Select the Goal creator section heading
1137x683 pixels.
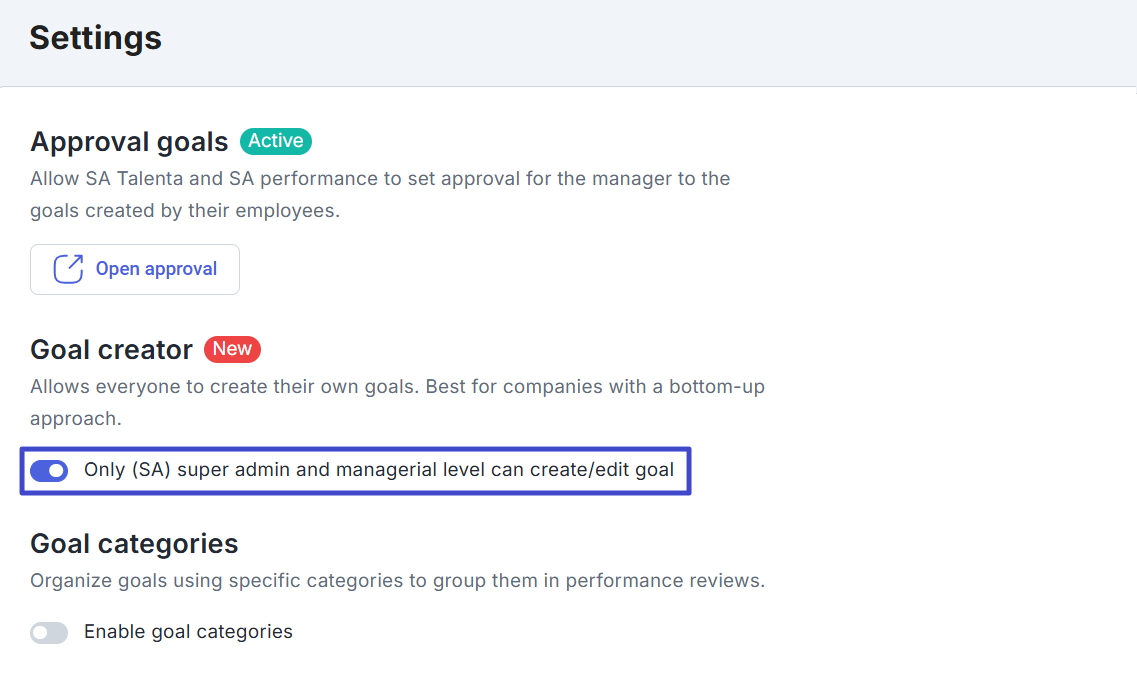[111, 350]
